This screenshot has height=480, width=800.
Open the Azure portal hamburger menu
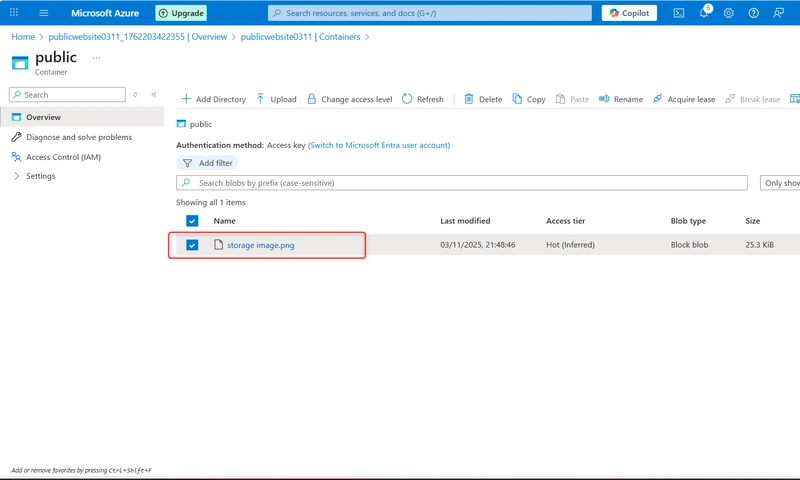(x=43, y=13)
